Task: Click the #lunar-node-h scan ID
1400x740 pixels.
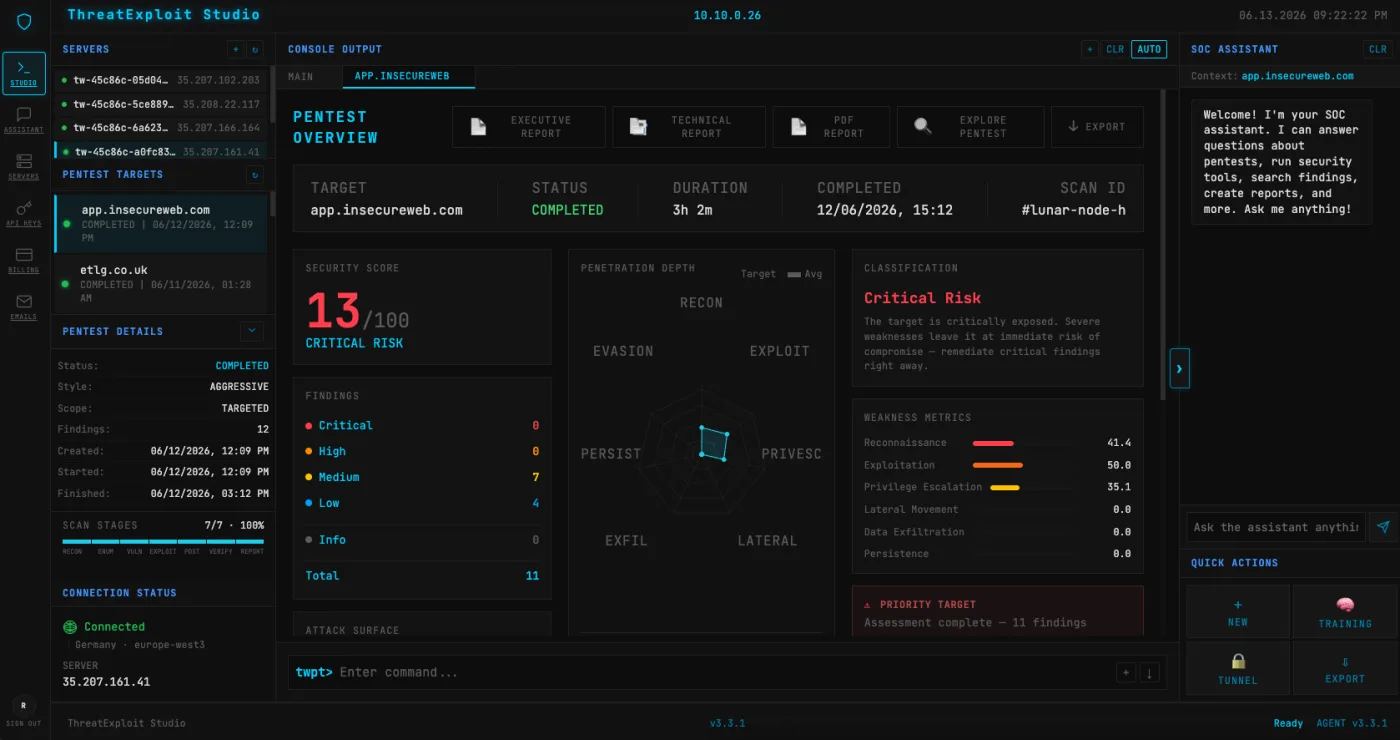Action: coord(1073,210)
